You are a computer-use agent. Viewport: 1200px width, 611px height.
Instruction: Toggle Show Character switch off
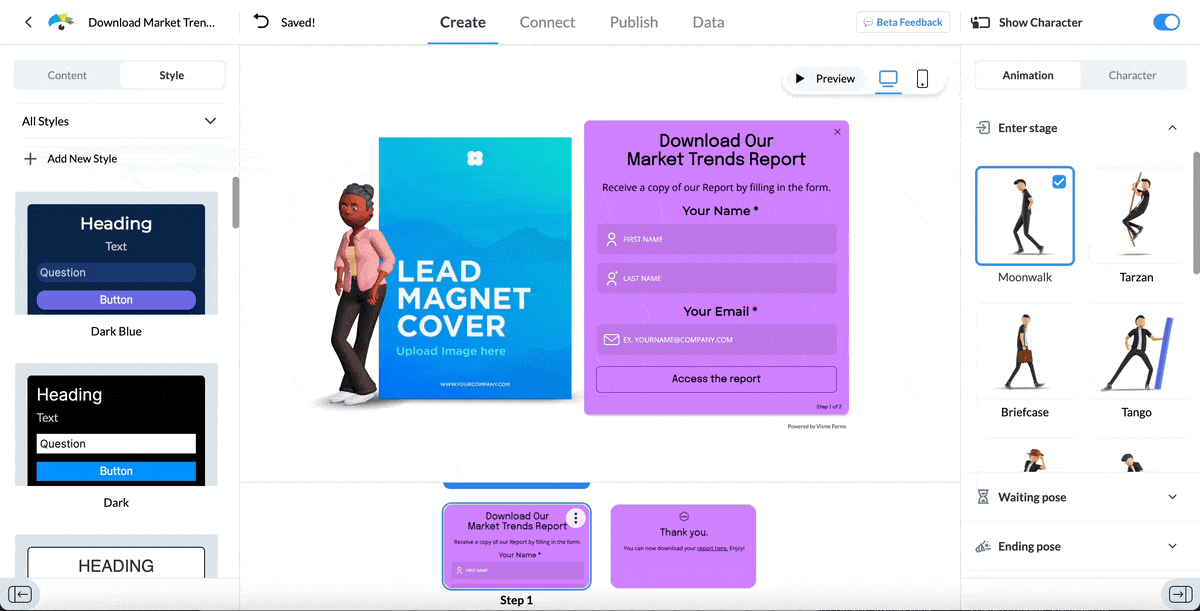click(1168, 20)
